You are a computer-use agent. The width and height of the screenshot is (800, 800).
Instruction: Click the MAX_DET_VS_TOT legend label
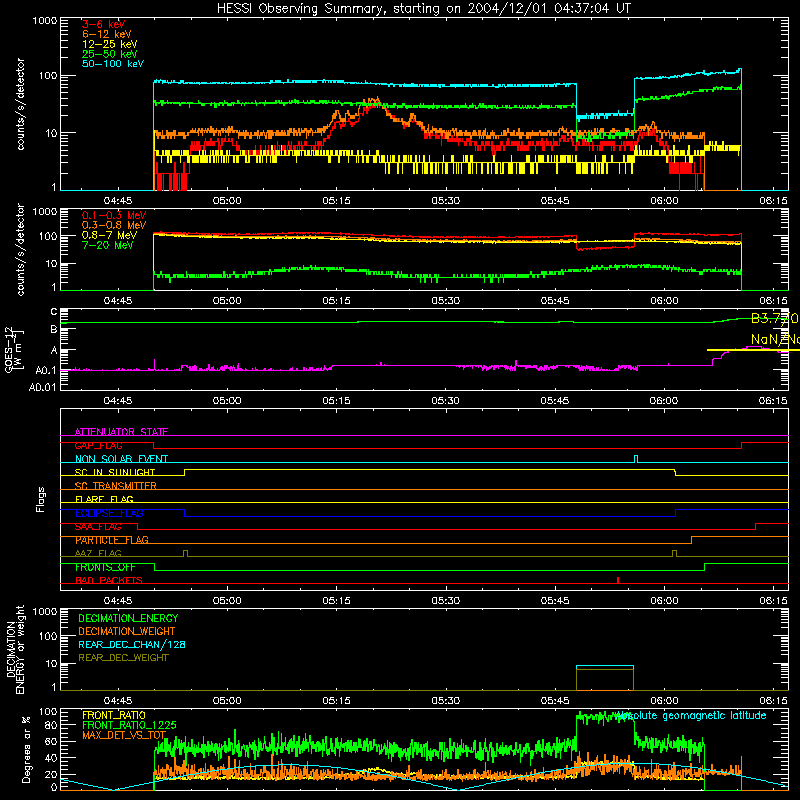click(x=124, y=735)
